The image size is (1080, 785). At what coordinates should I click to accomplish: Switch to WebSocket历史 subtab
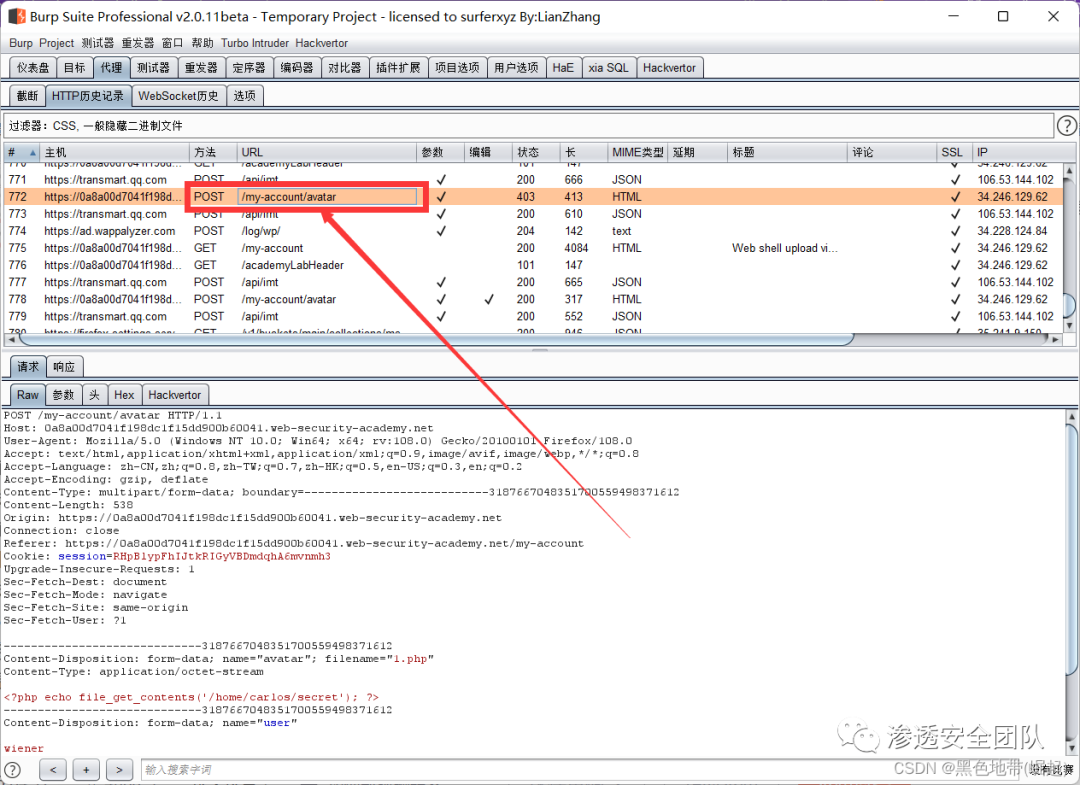click(x=178, y=96)
